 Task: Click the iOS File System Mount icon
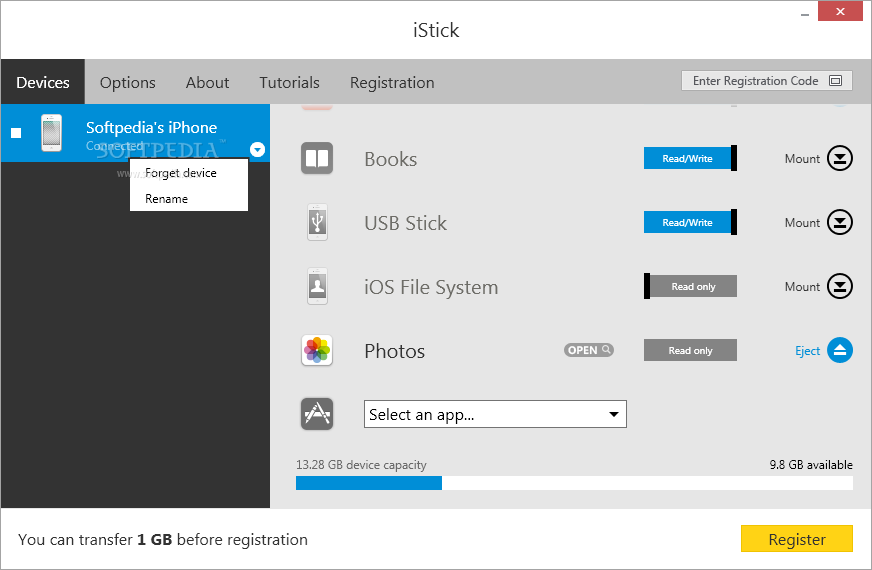tap(840, 286)
